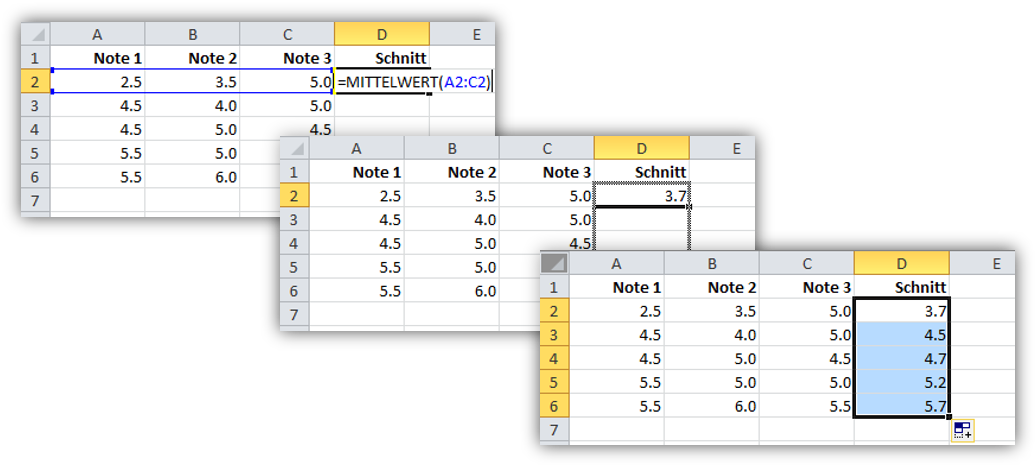This screenshot has height=467, width=1036.
Task: Click the cell showing 5.7 in Schnitt column
Action: [x=901, y=406]
